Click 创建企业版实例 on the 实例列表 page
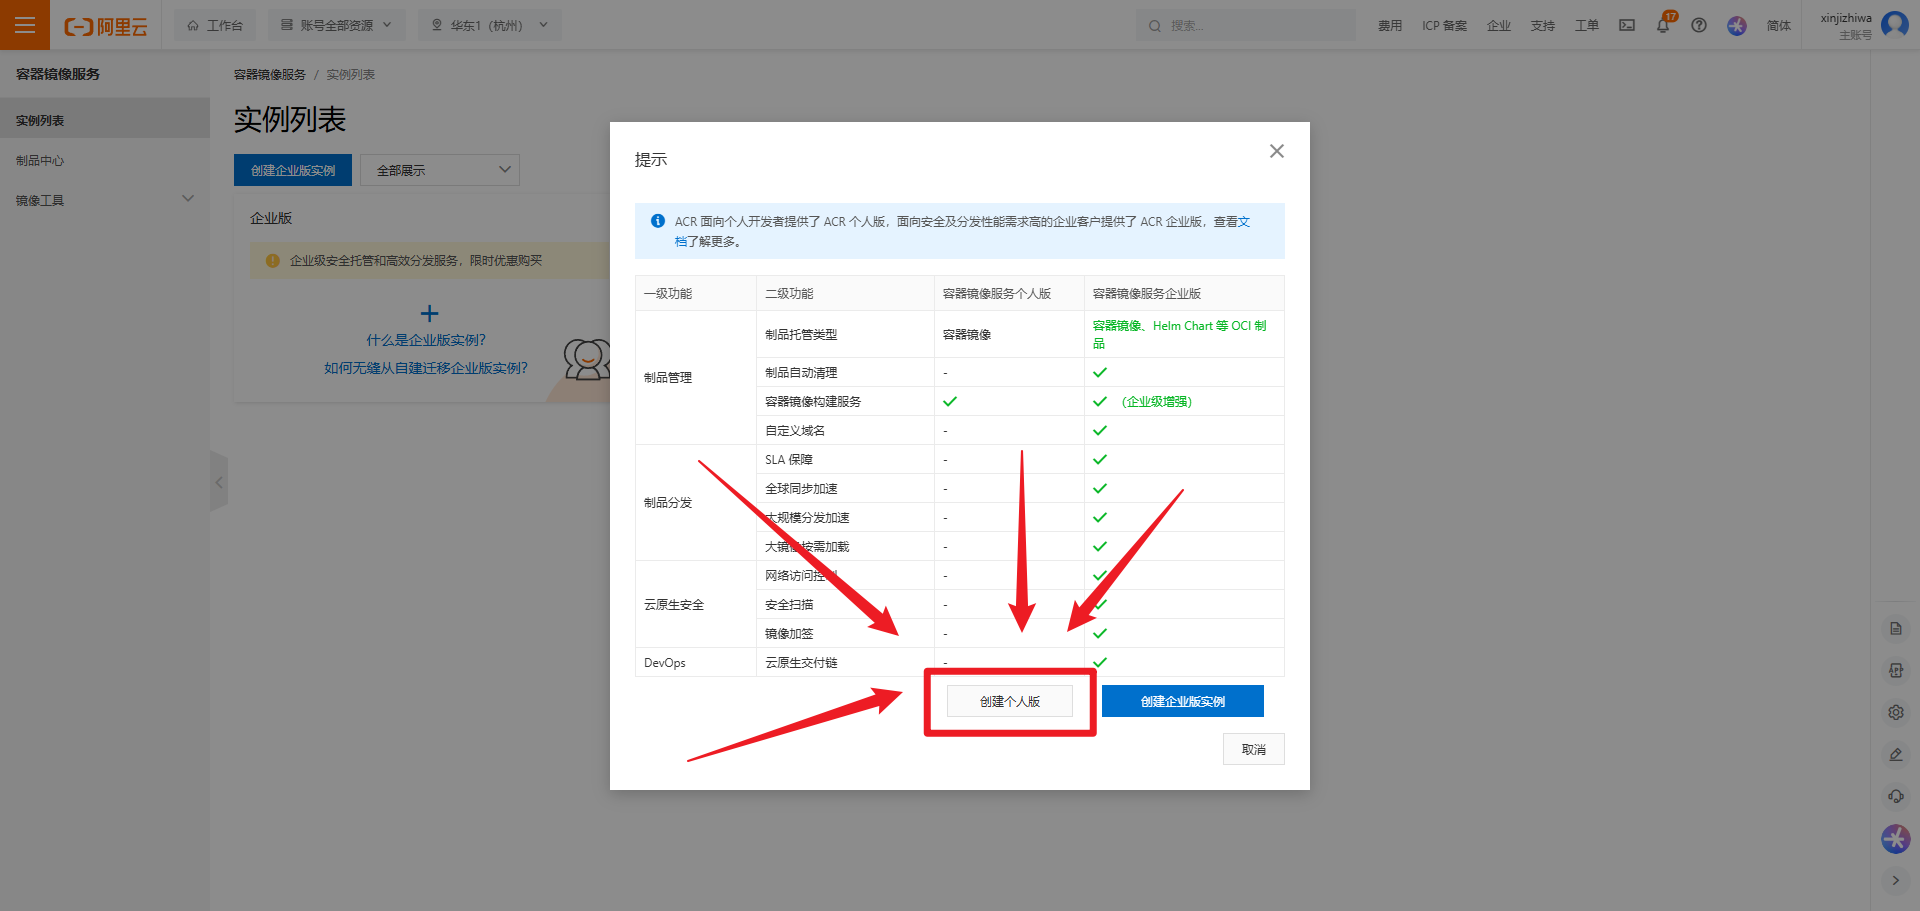The image size is (1920, 911). pos(293,170)
